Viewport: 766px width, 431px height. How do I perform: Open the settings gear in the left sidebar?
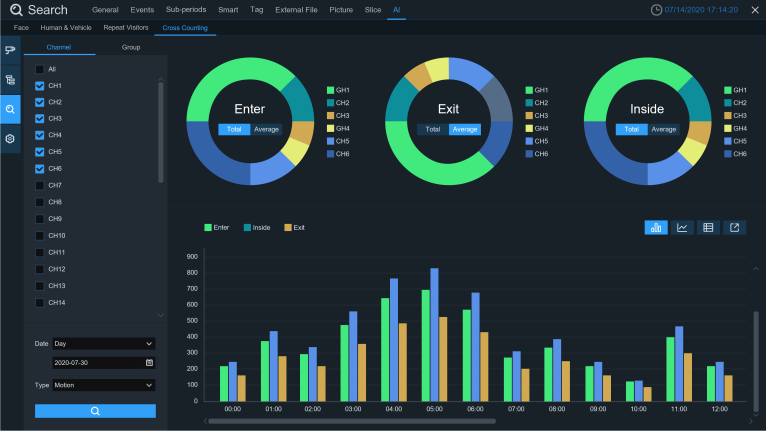[10, 139]
